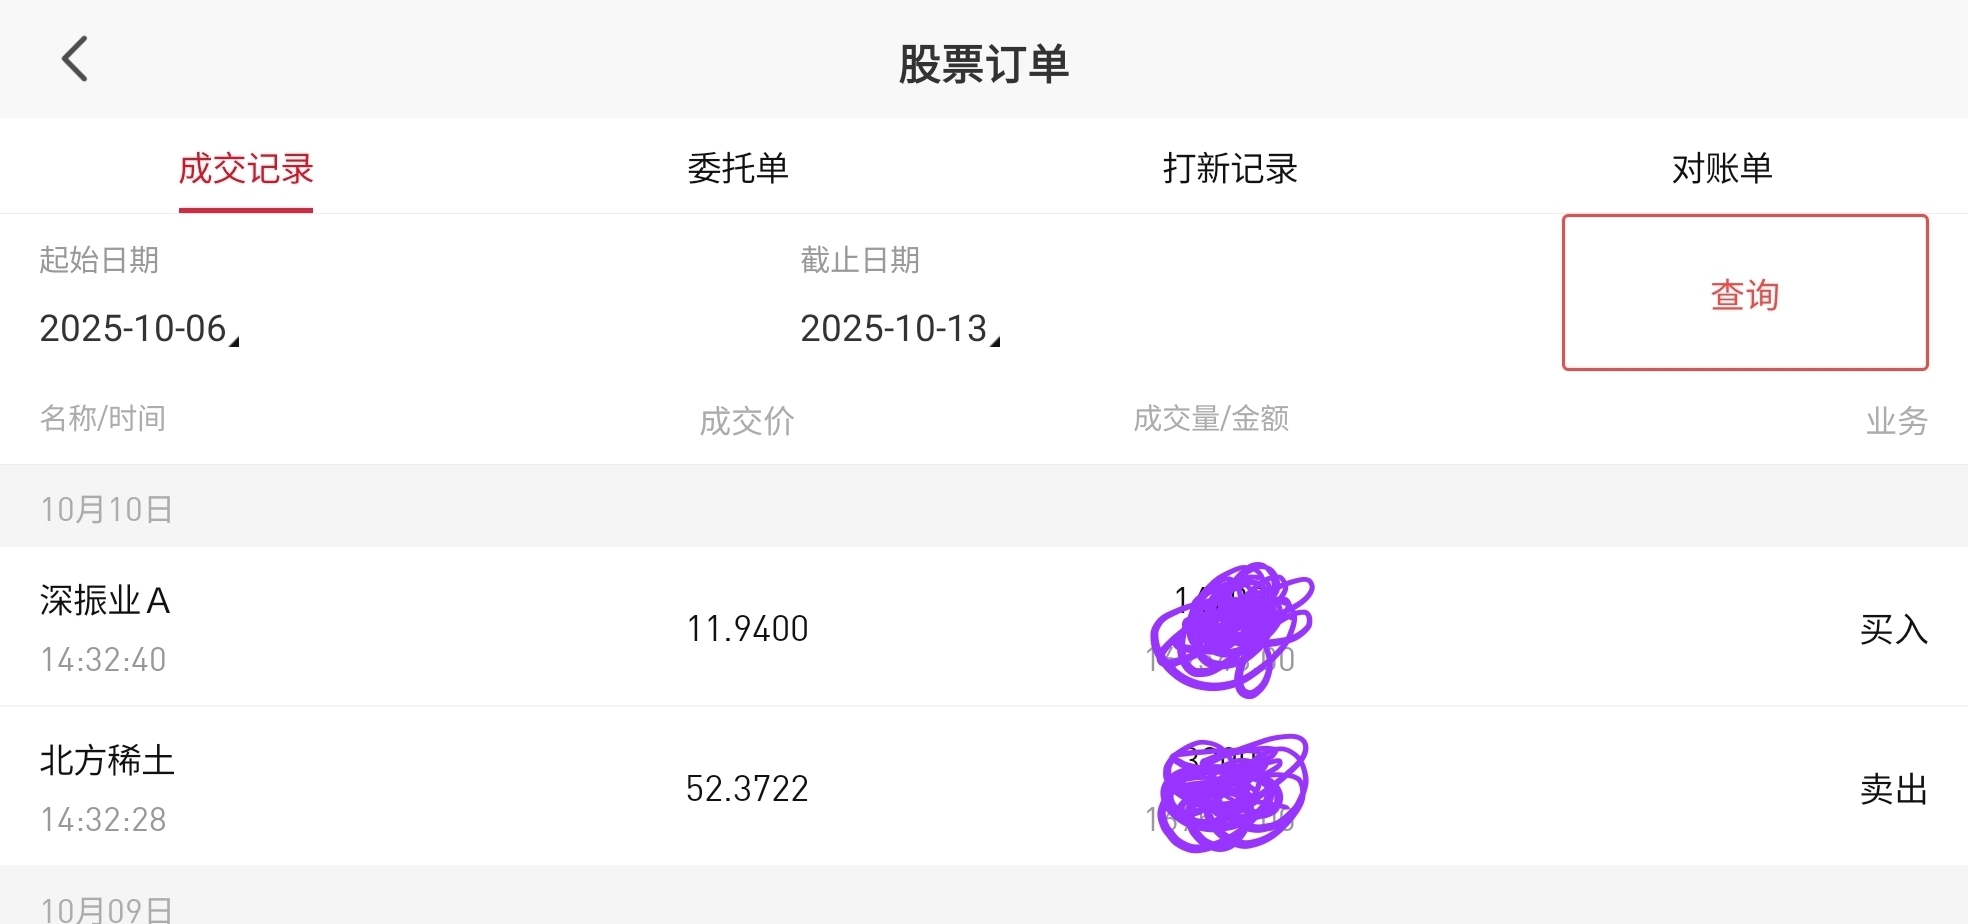Switch to the 打新记录 tab

coord(1230,168)
